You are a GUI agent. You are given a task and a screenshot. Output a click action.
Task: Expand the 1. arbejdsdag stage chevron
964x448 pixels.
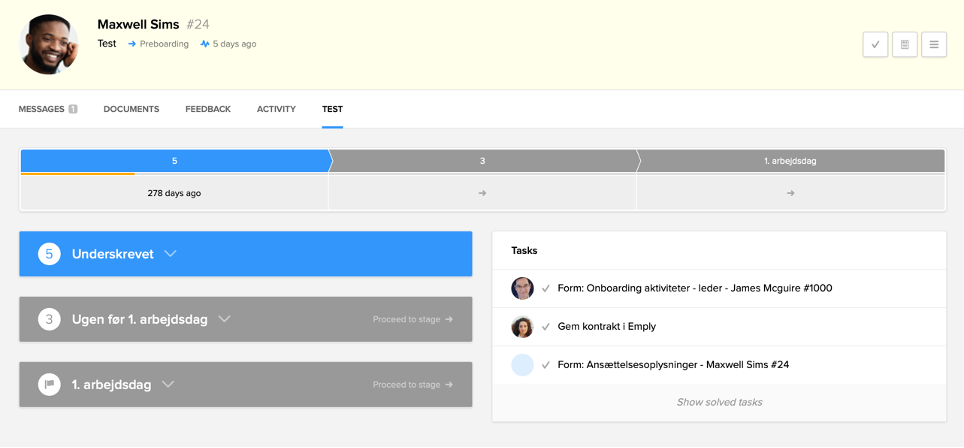[x=168, y=384]
